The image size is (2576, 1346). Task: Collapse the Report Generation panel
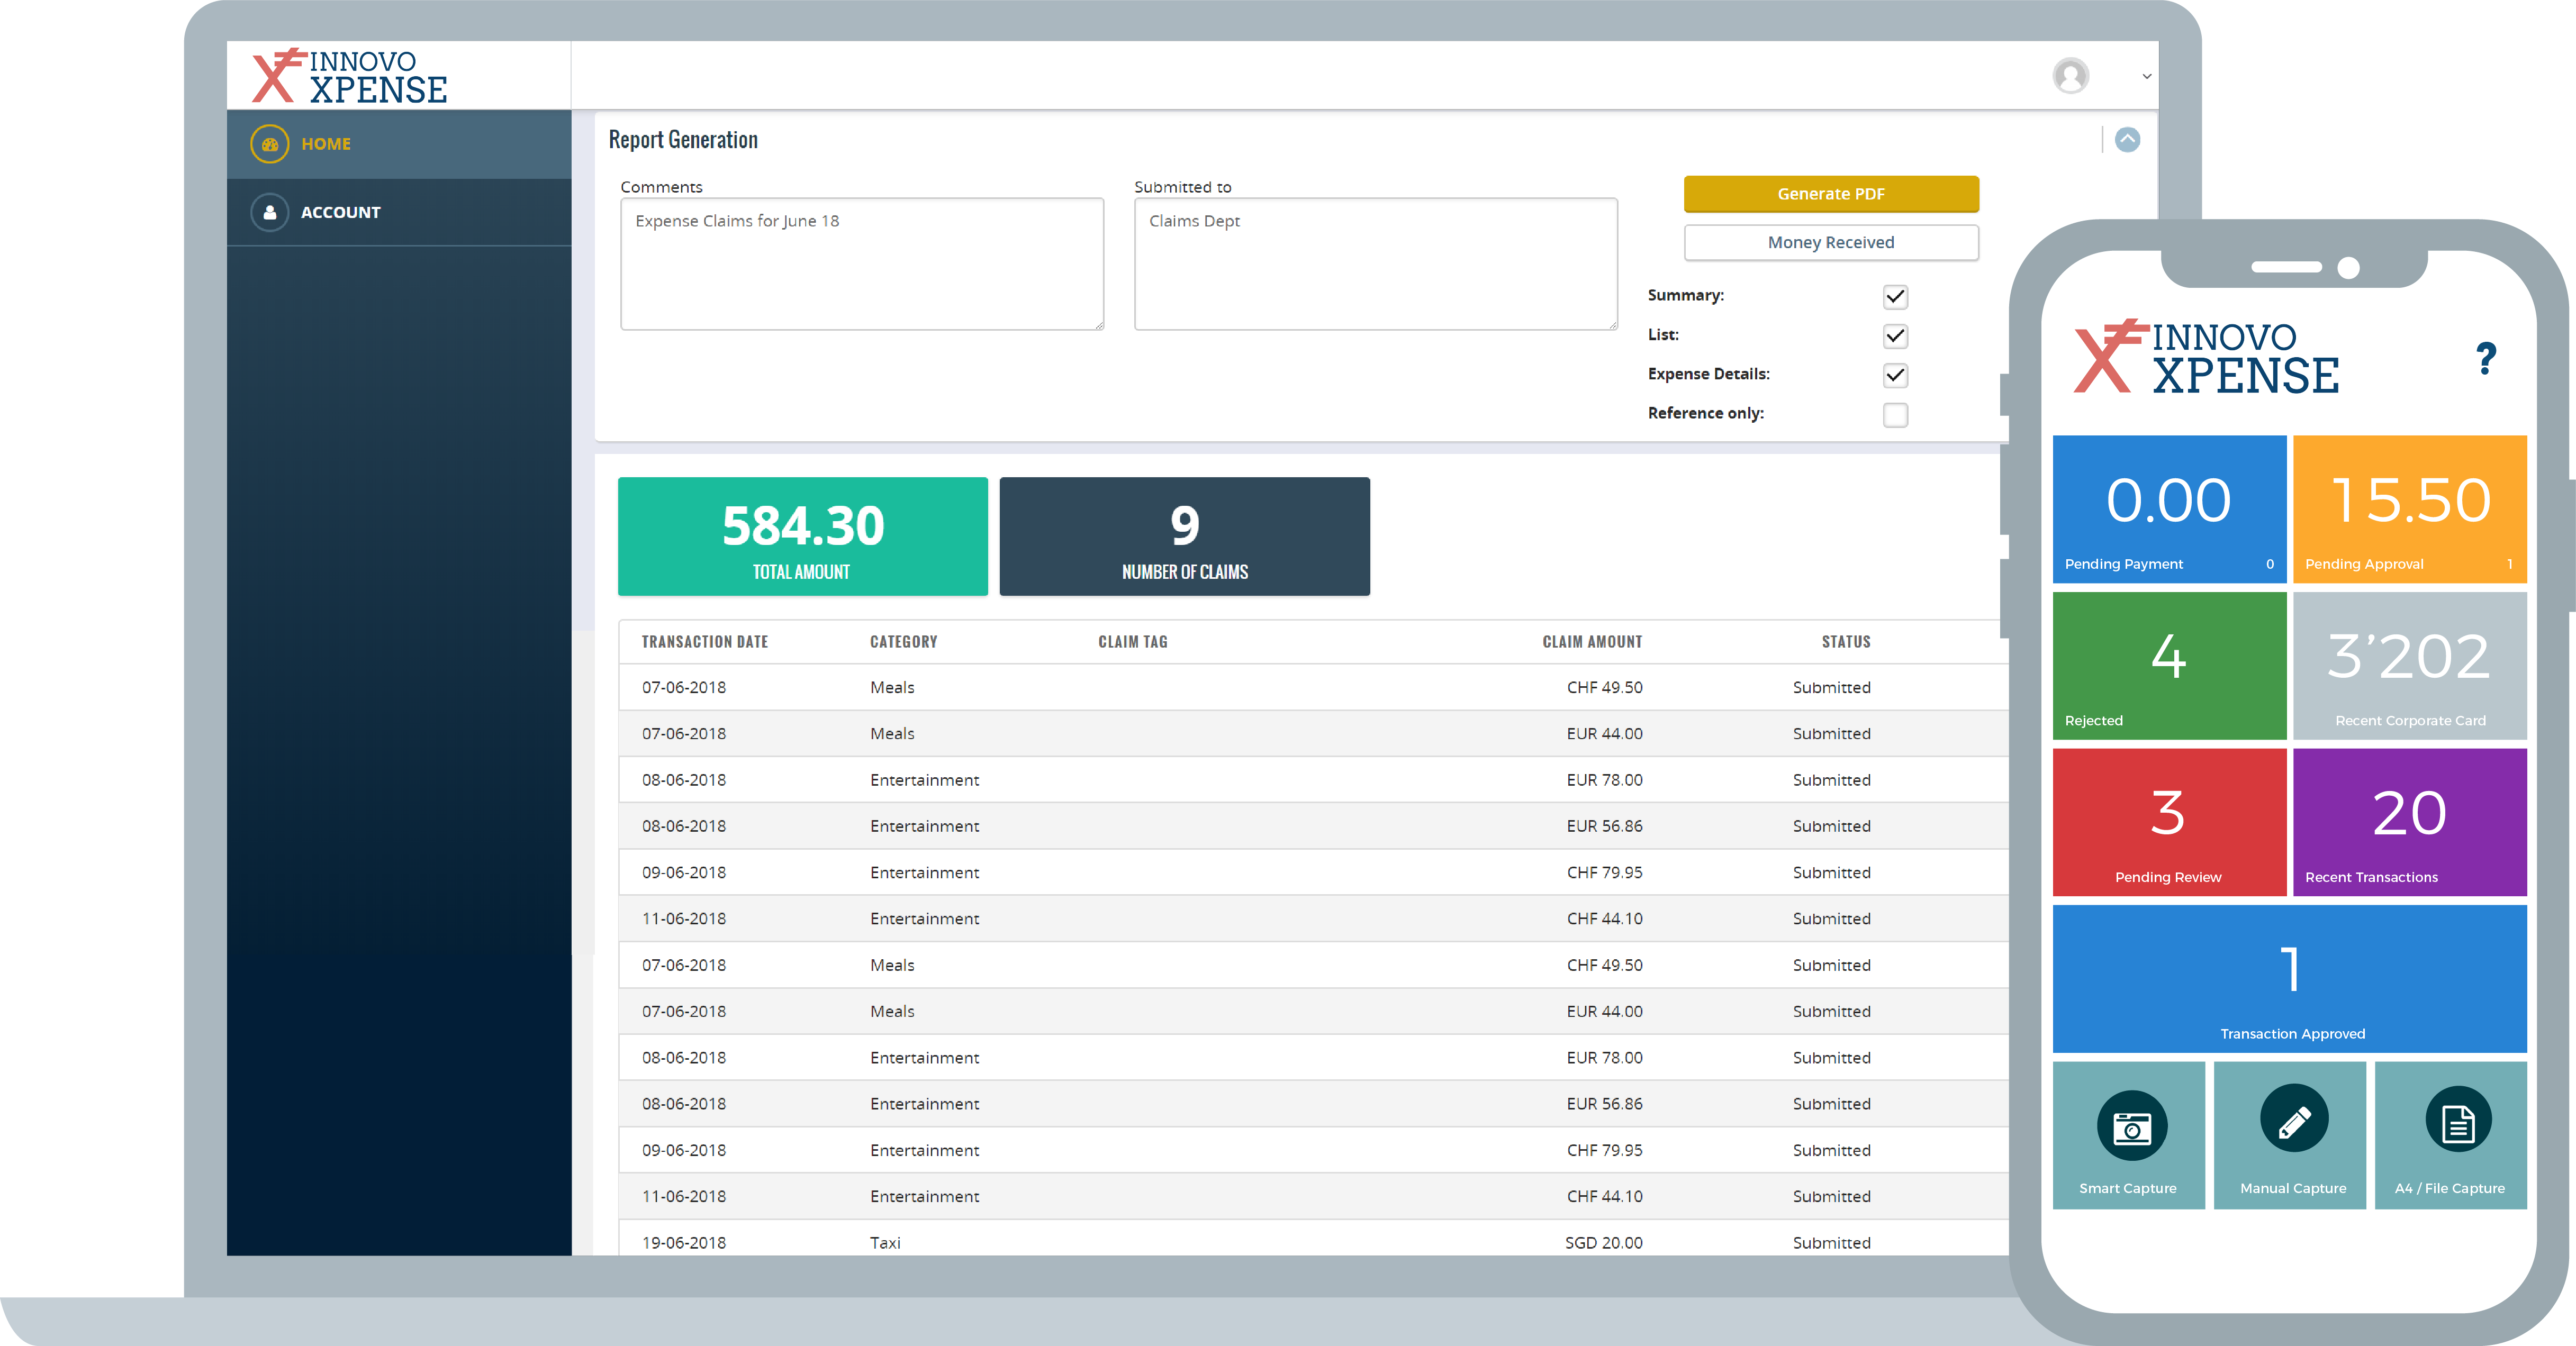coord(2127,140)
